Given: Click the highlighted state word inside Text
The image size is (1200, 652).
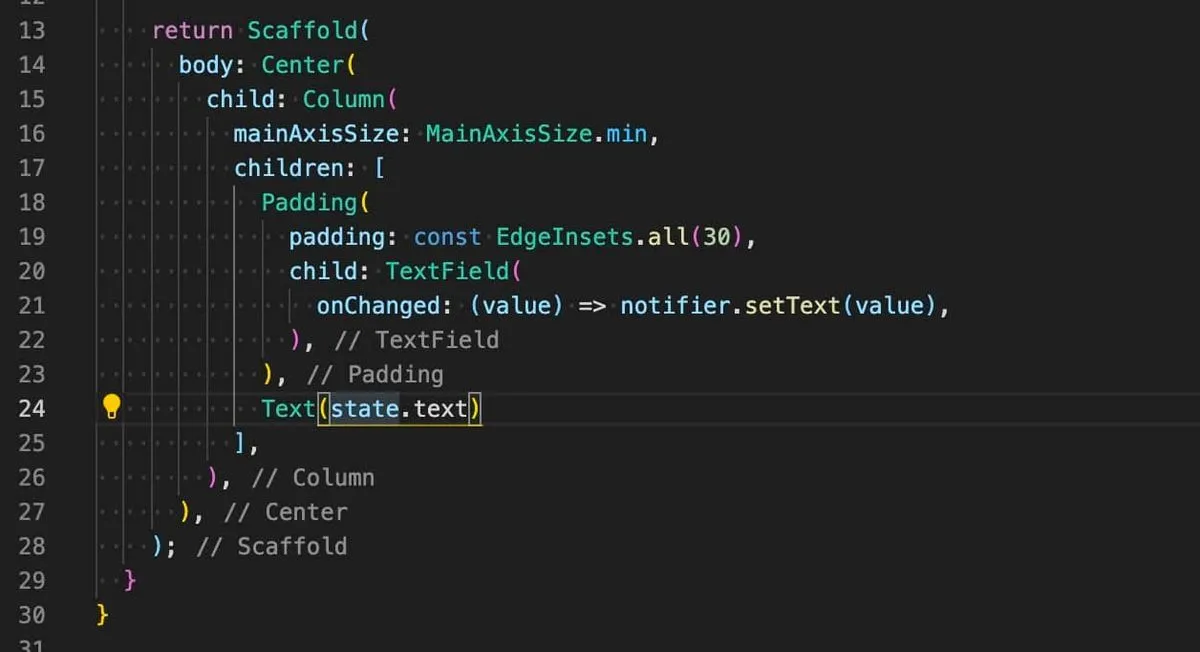Looking at the screenshot, I should coord(365,408).
